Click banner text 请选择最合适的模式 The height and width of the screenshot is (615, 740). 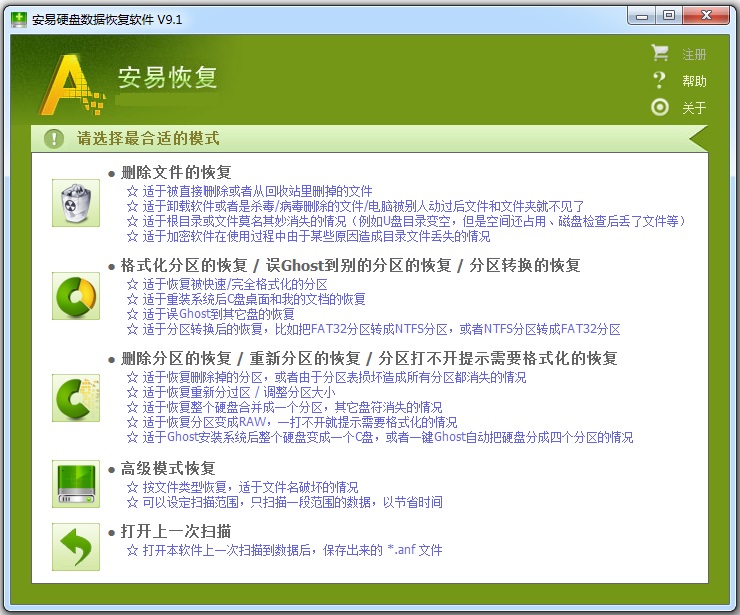[x=148, y=139]
